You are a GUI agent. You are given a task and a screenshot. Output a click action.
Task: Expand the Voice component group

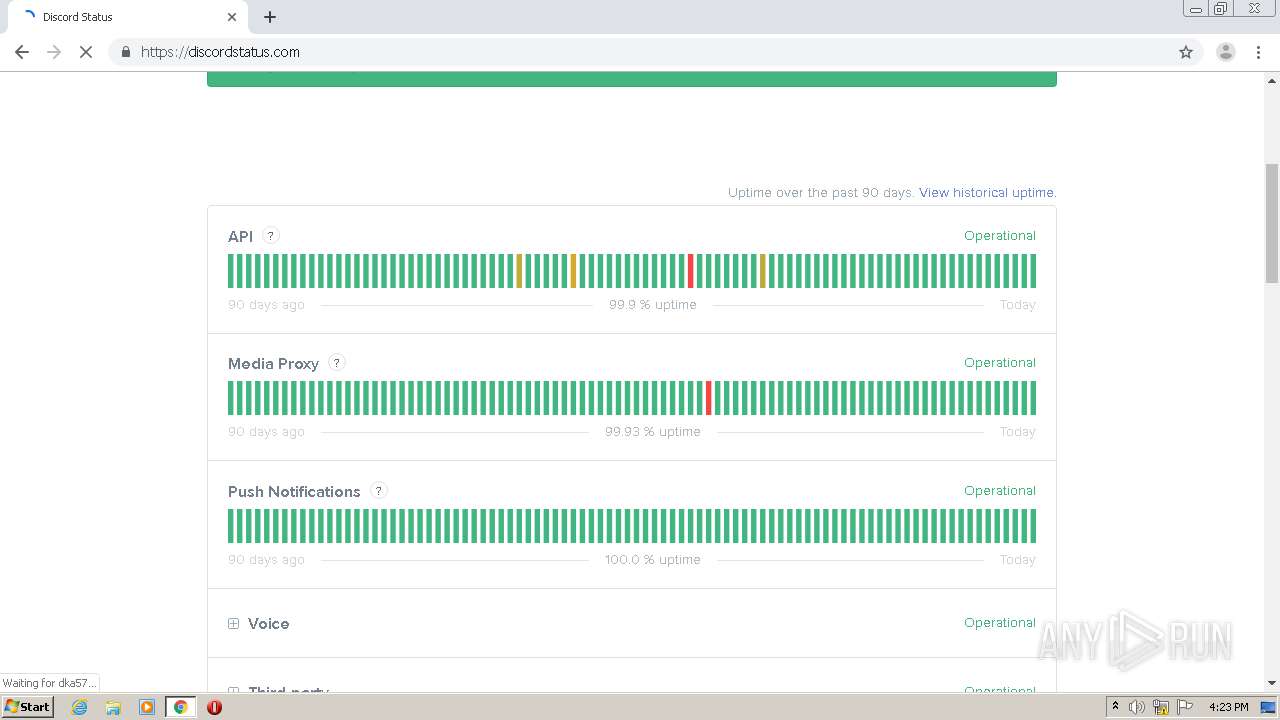(x=233, y=623)
